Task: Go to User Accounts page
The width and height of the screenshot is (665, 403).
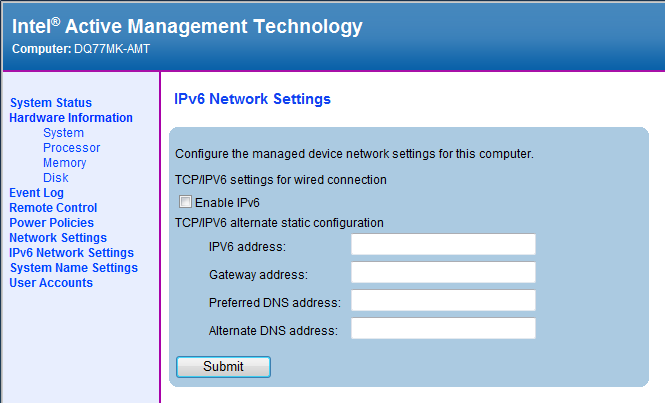Action: click(x=51, y=283)
